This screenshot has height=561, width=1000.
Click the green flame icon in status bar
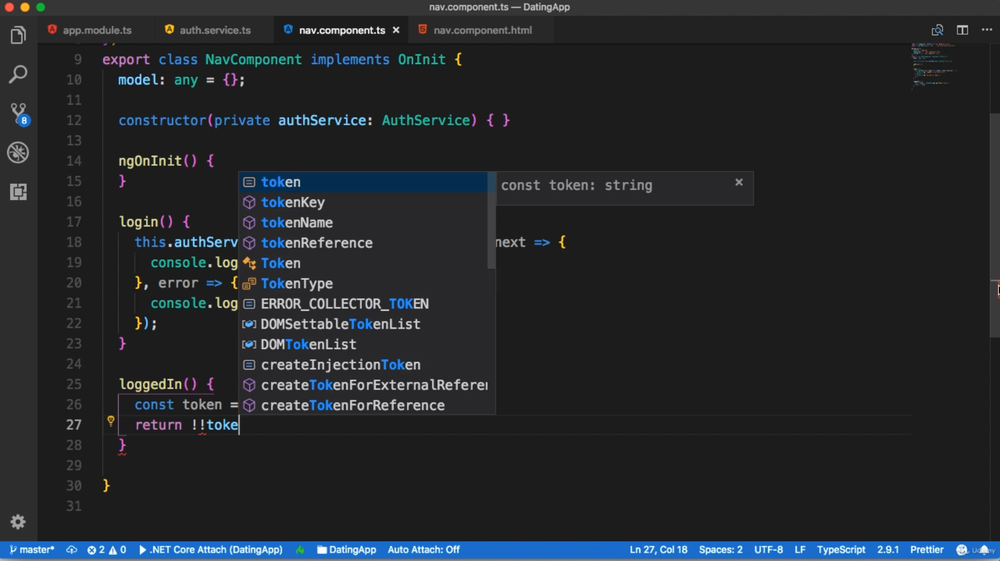tap(300, 550)
